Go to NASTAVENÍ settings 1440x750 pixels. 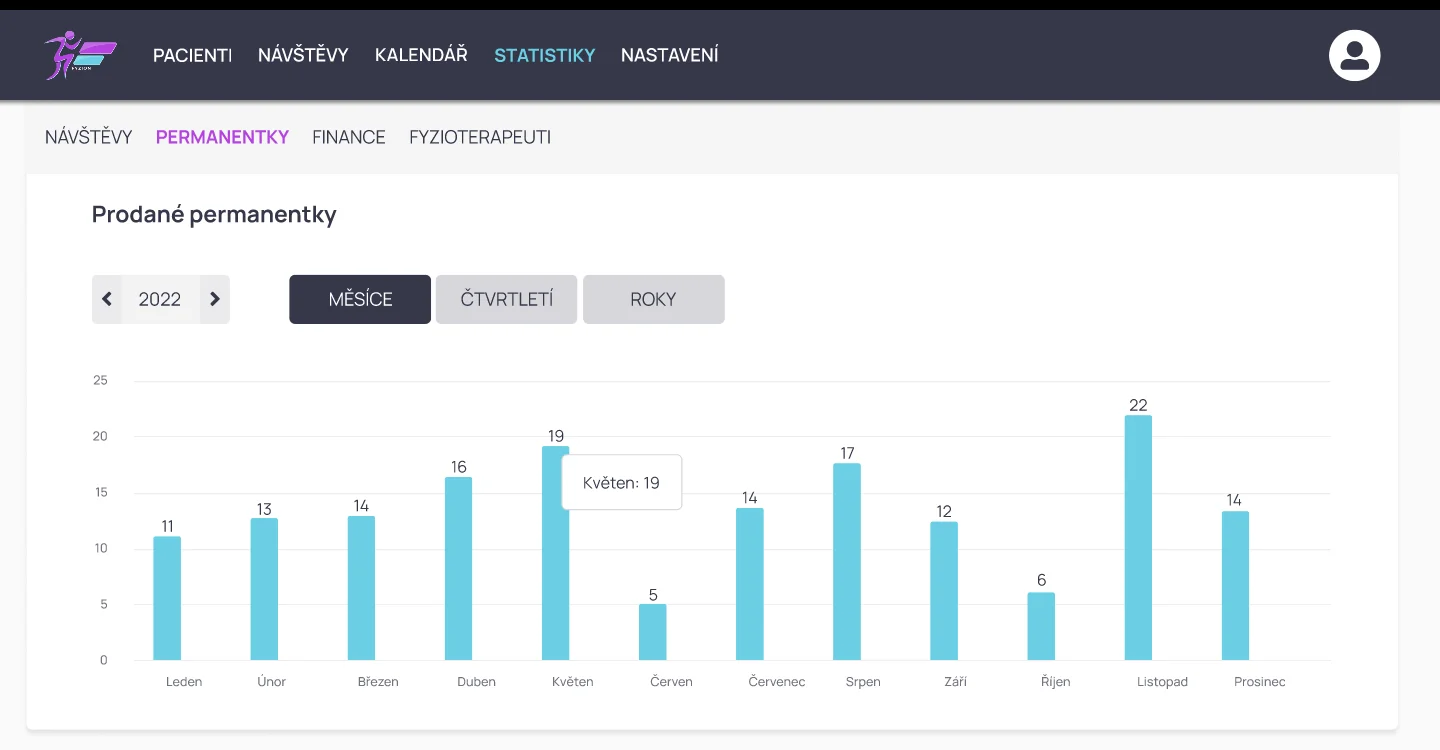(x=669, y=55)
